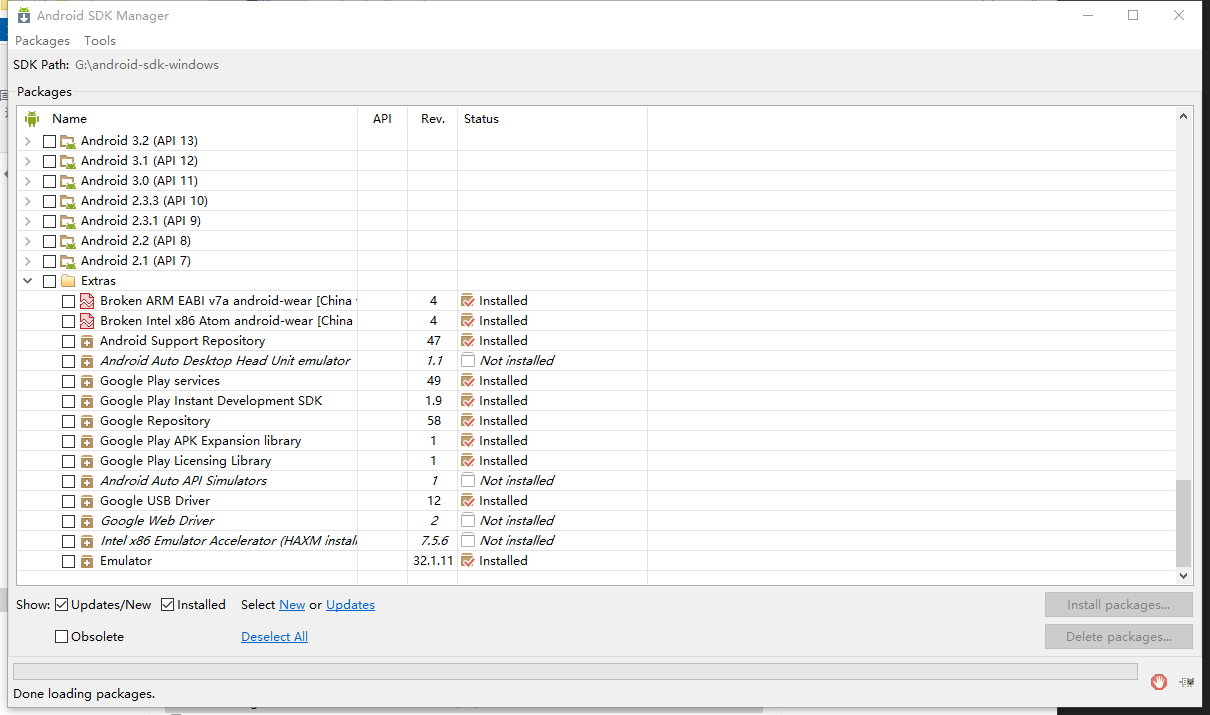Click not installed status icon for Google Web Driver
1210x715 pixels.
click(468, 521)
